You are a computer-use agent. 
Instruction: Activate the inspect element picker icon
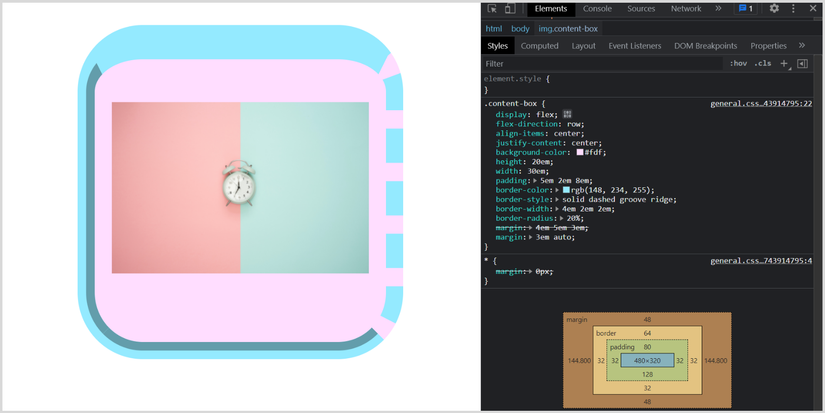click(492, 8)
